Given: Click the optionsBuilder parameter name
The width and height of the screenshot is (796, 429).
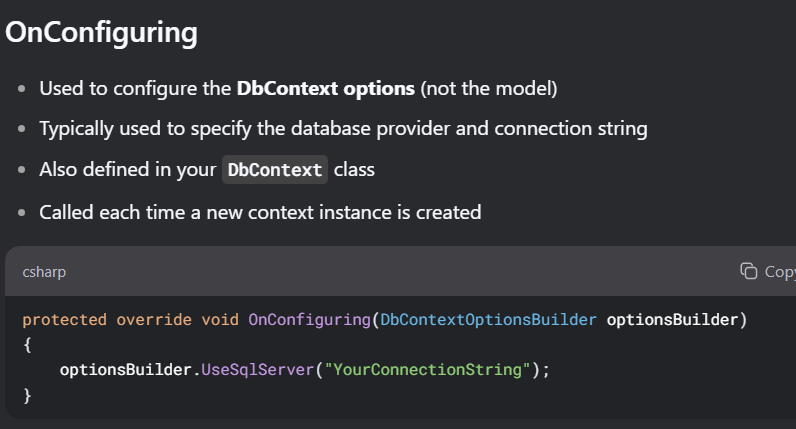Looking at the screenshot, I should tap(672, 320).
